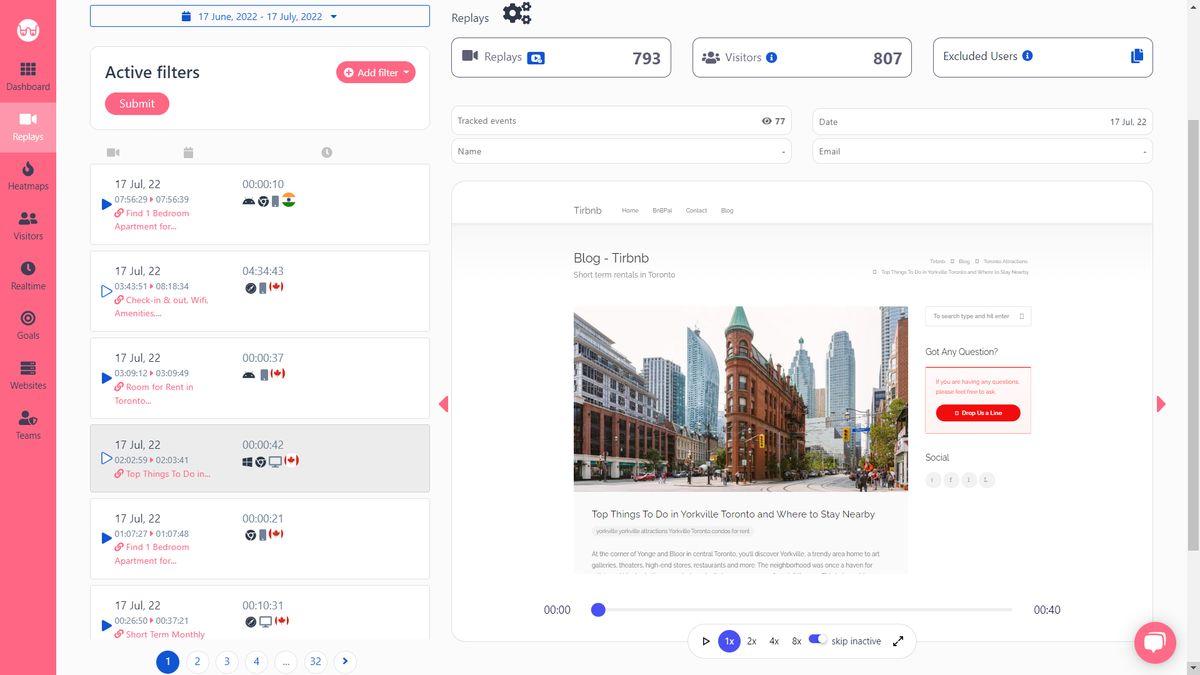Toggle the skip inactive switch
The width and height of the screenshot is (1200, 675).
pos(818,639)
